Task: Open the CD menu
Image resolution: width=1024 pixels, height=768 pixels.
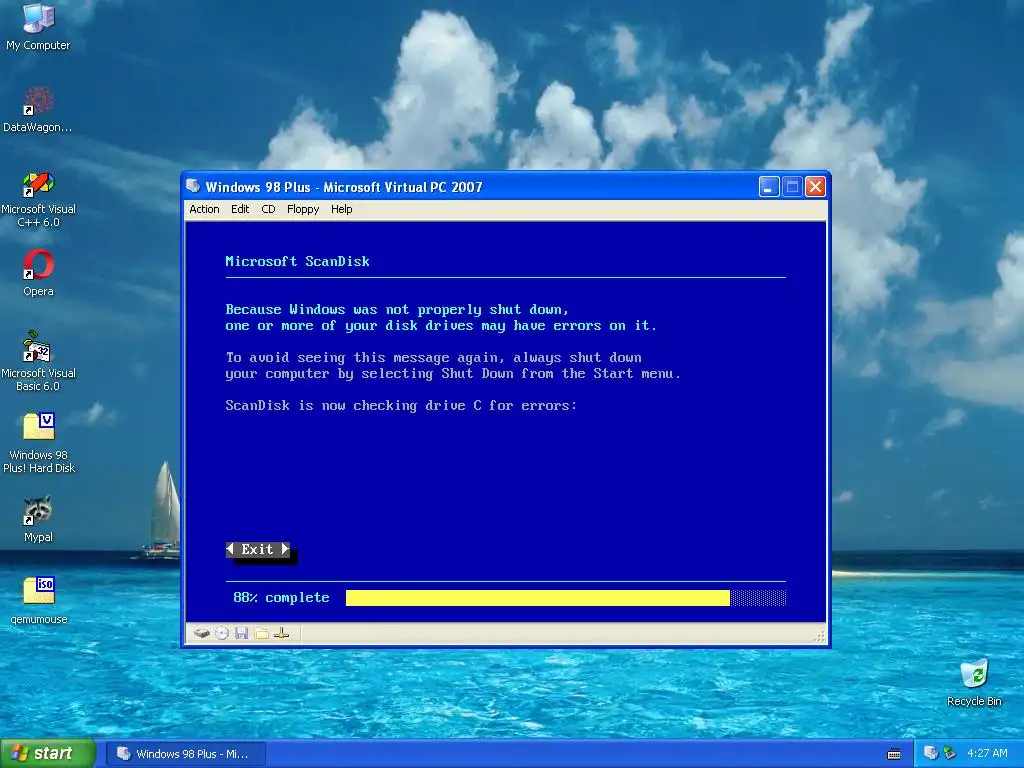Action: [268, 209]
